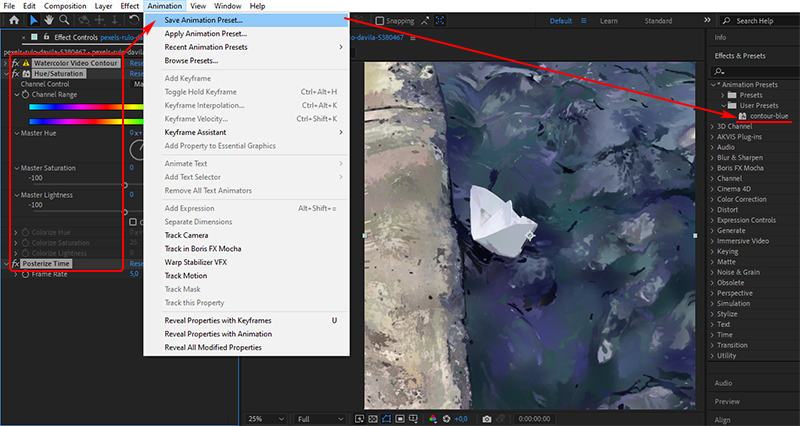Open the Preview panel tab
Image resolution: width=800 pixels, height=426 pixels.
(727, 402)
